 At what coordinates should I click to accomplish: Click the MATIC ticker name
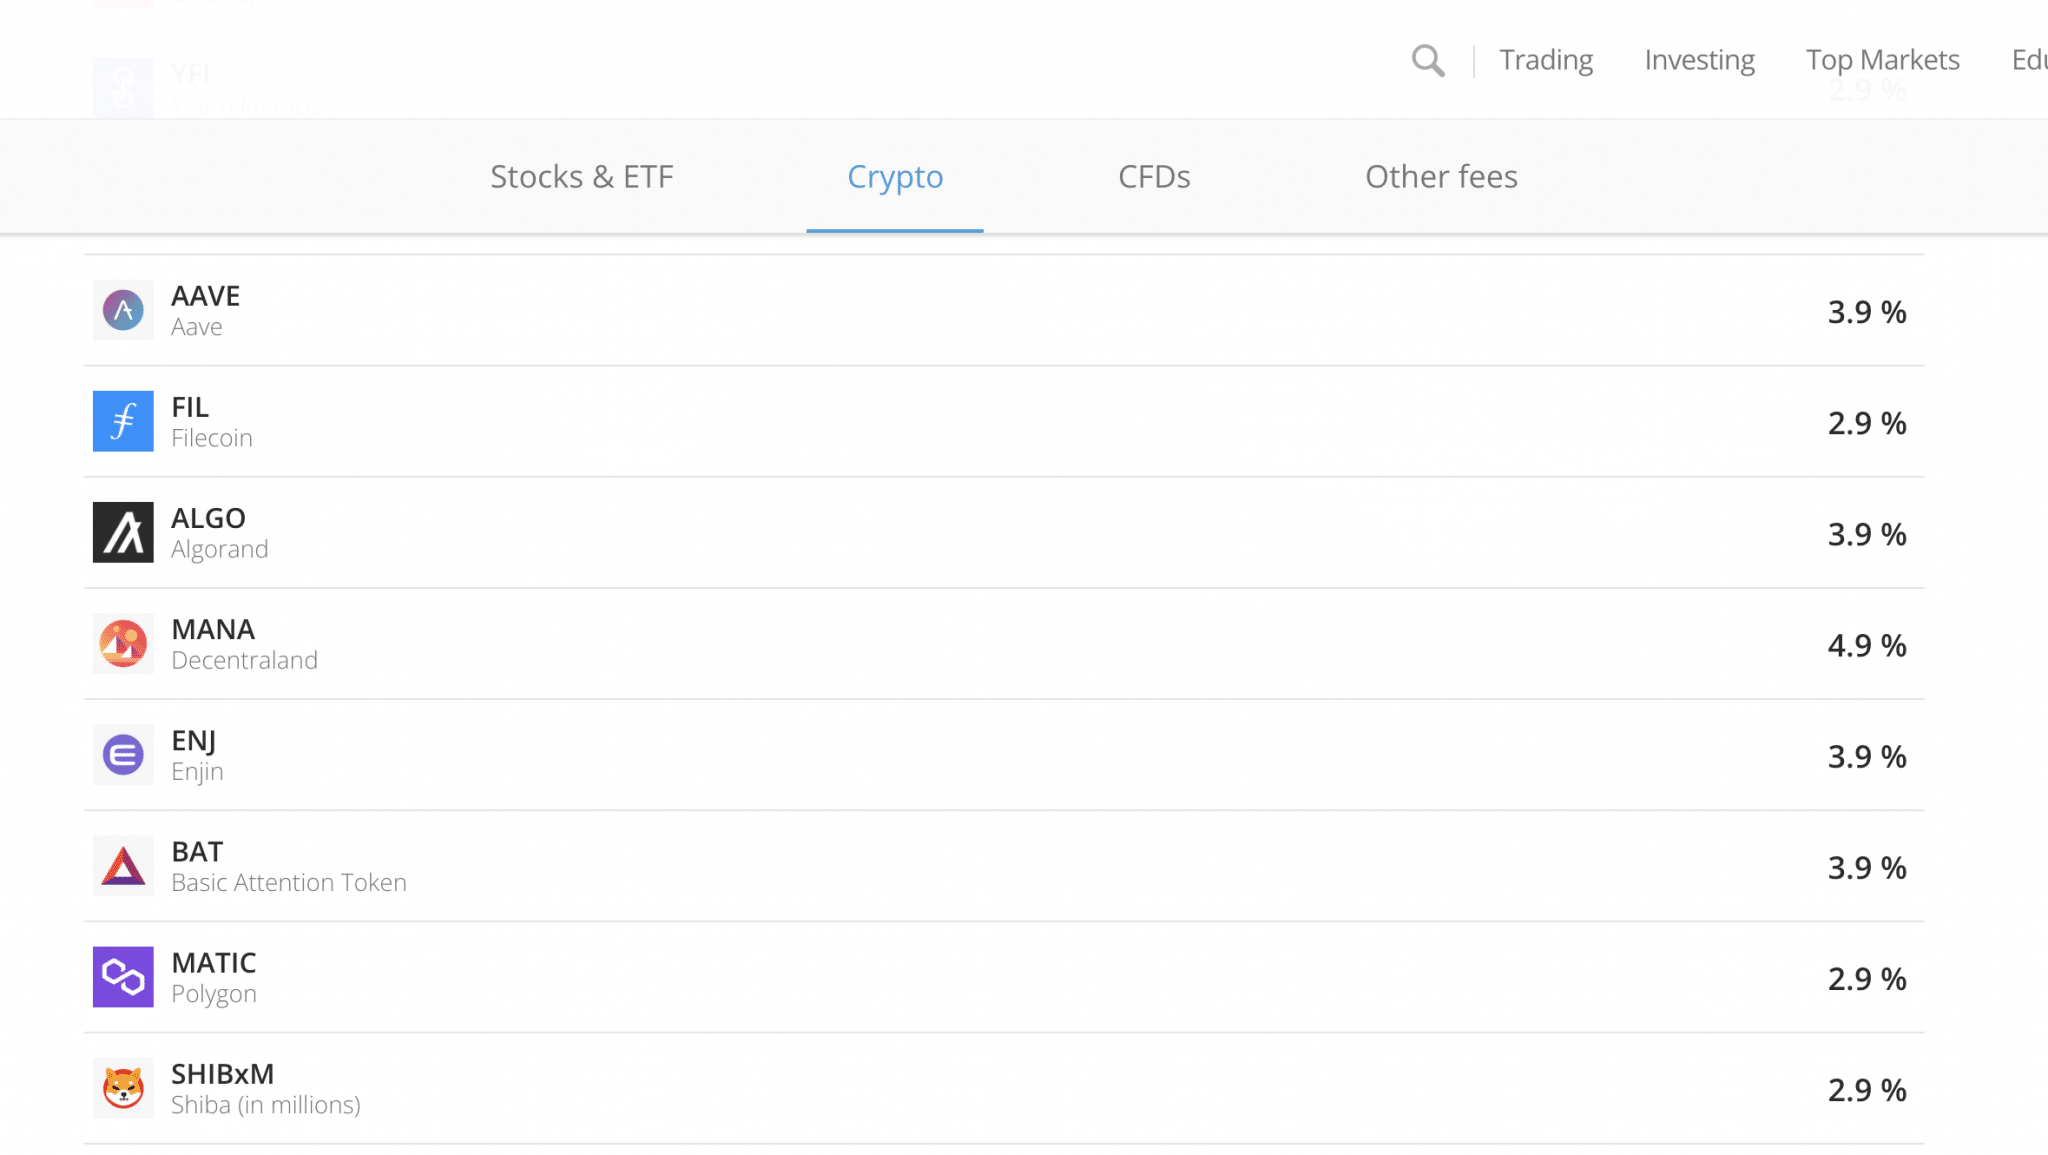pyautogui.click(x=214, y=962)
